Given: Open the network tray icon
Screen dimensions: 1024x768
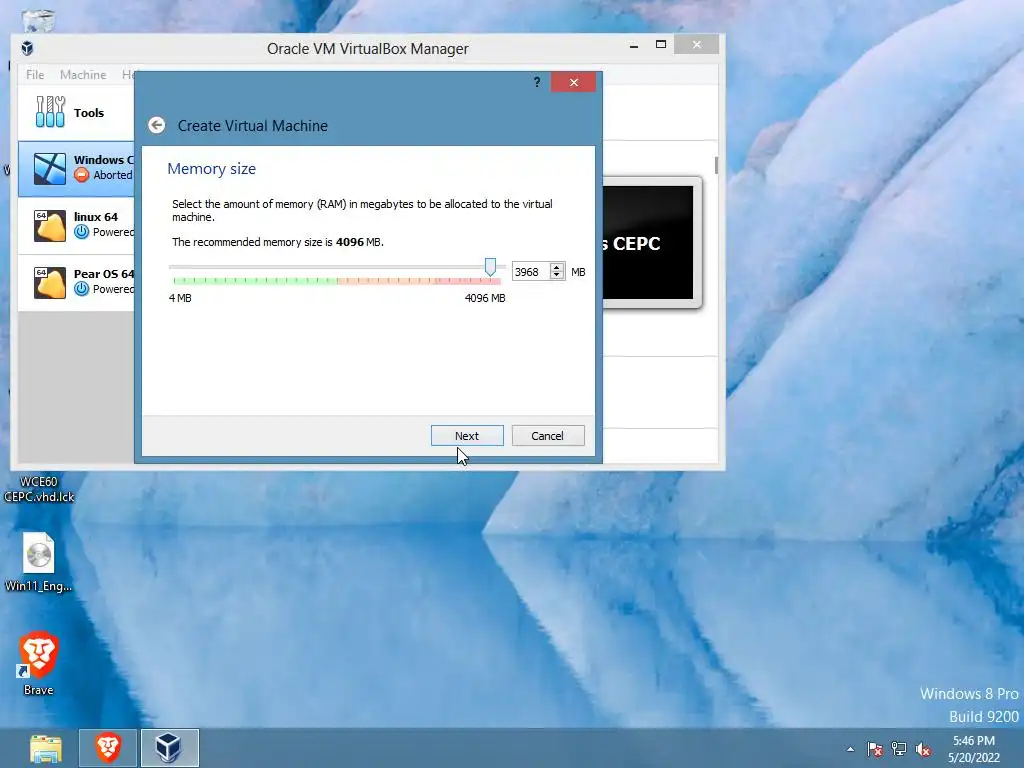Looking at the screenshot, I should (899, 749).
